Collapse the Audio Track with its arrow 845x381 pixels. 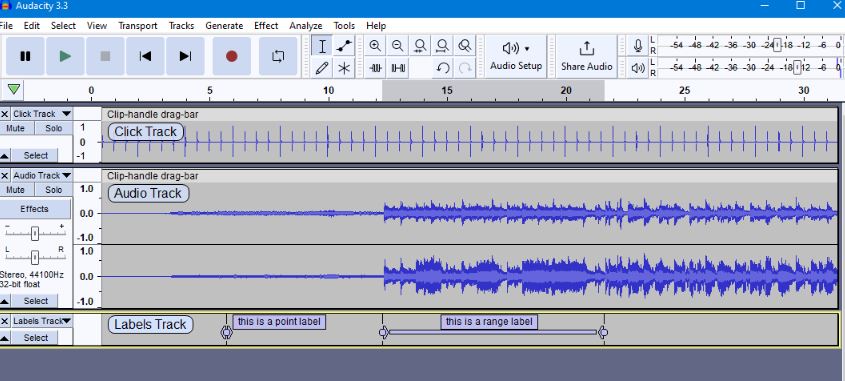(x=4, y=301)
